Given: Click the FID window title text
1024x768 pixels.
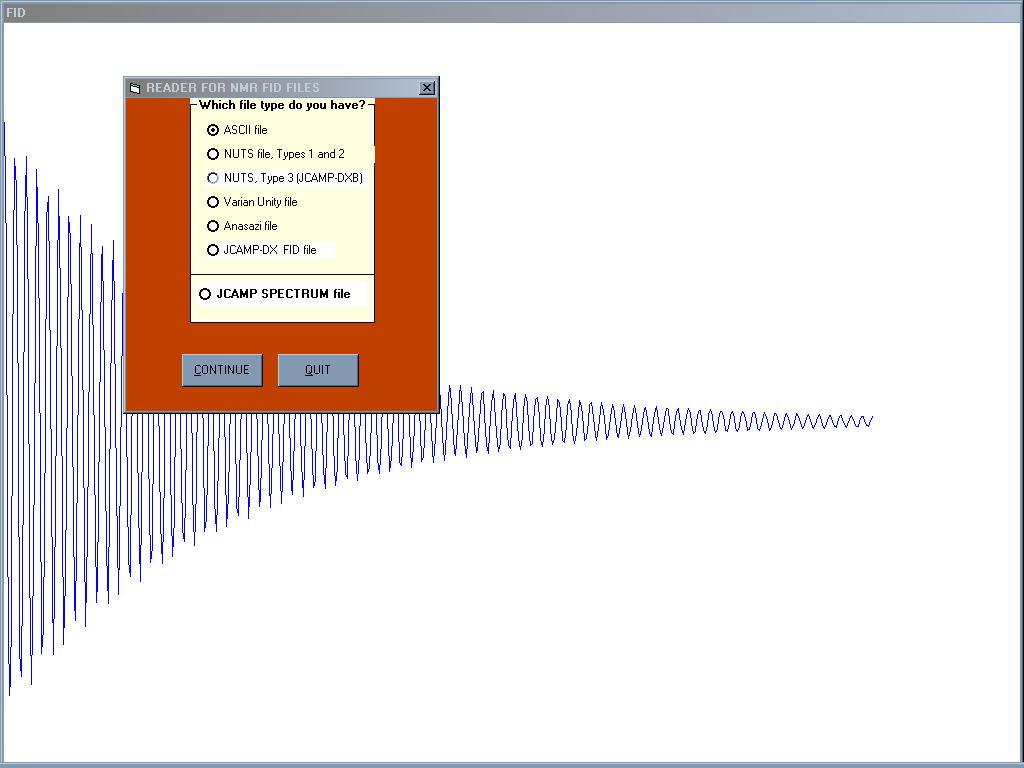Looking at the screenshot, I should click(x=16, y=12).
